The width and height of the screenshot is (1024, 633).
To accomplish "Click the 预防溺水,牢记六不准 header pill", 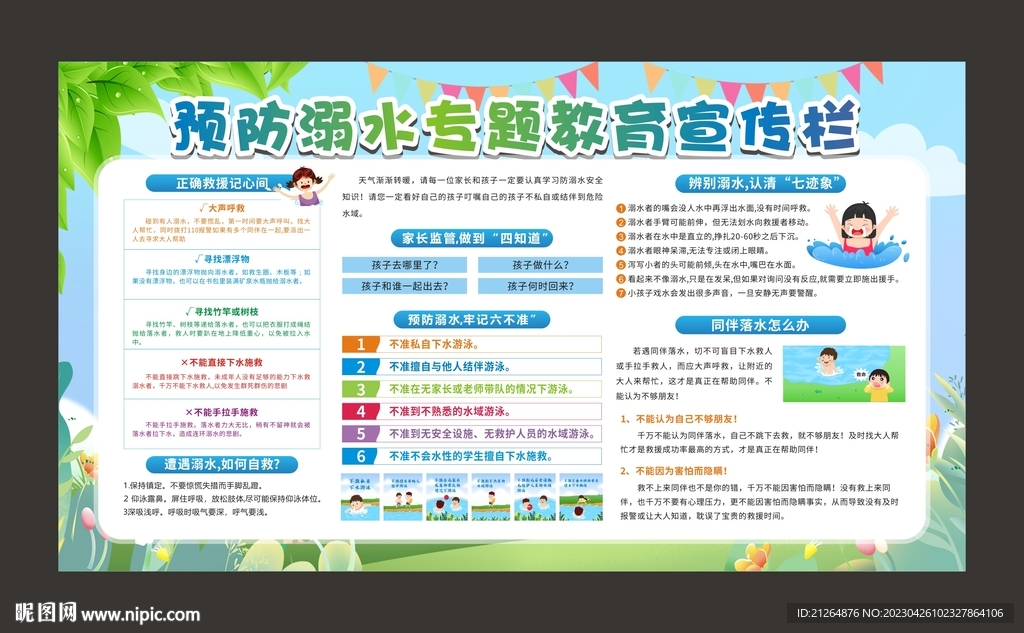I will [x=472, y=319].
